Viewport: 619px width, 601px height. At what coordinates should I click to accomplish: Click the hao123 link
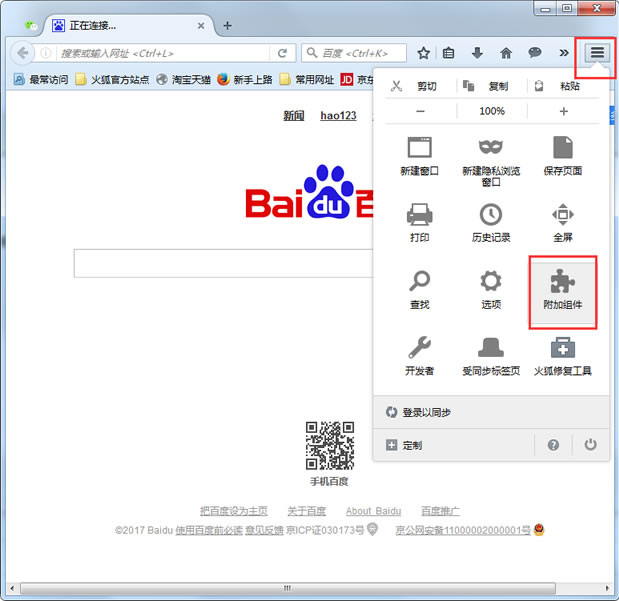click(x=338, y=116)
